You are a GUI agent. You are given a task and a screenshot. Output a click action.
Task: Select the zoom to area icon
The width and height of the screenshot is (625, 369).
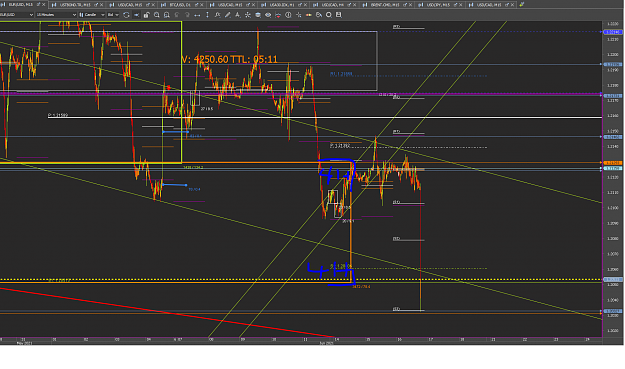tap(167, 15)
